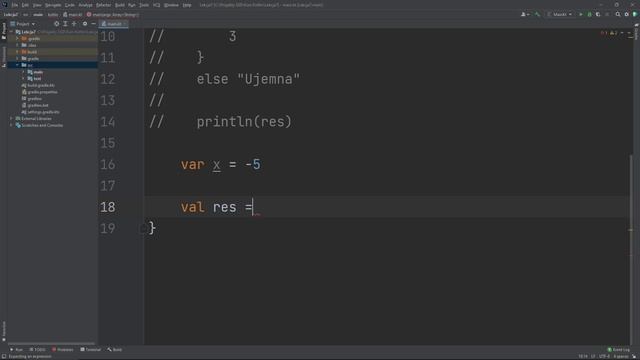Screen dimensions: 640x360
Task: Click the Favorites side tab
Action: (x=4, y=331)
